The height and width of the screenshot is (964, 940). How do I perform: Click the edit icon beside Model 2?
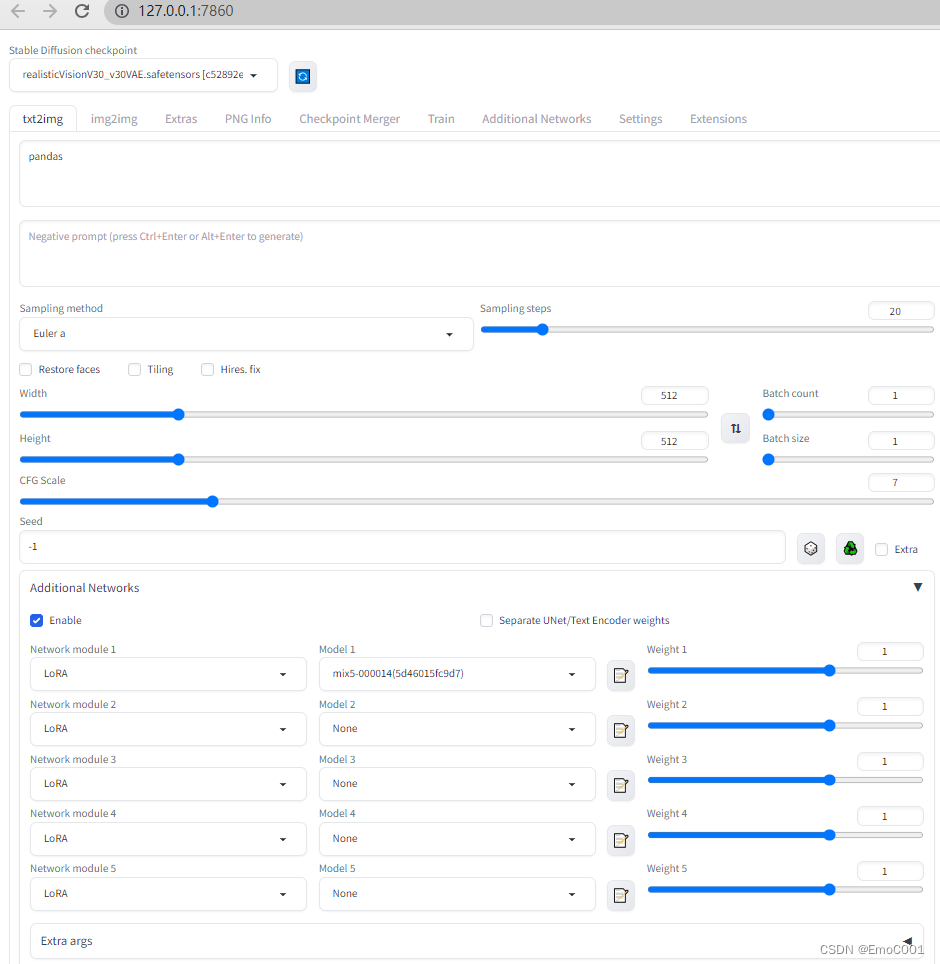pyautogui.click(x=620, y=730)
